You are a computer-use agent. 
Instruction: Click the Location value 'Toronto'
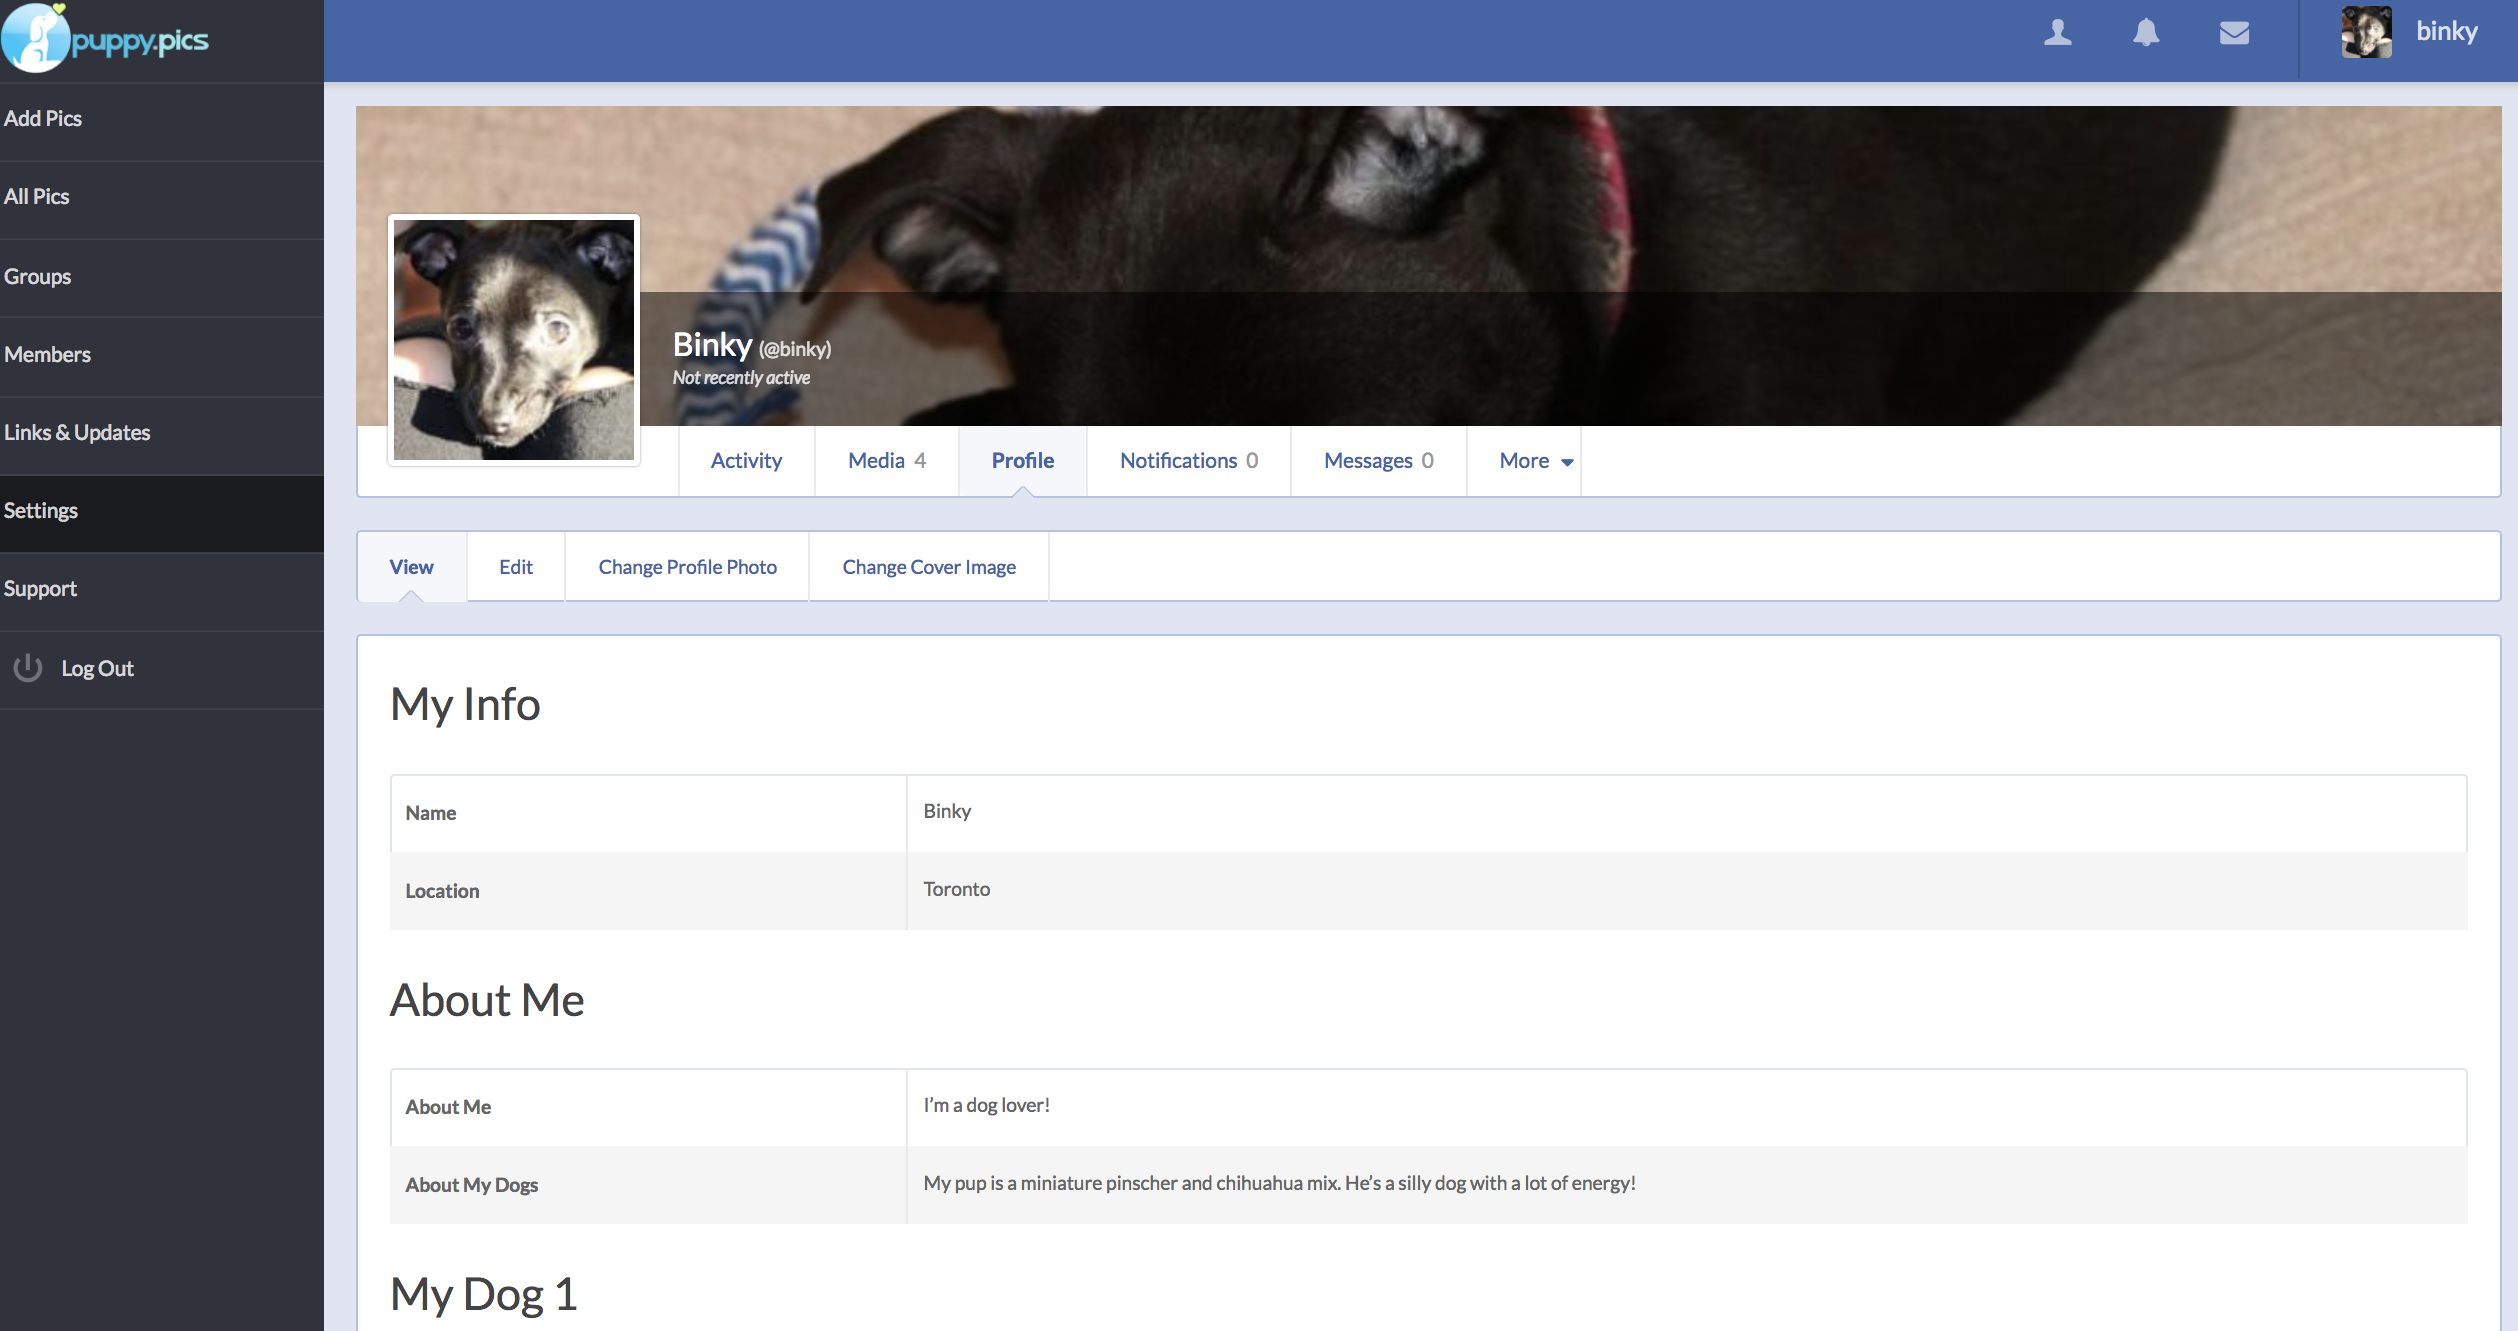[x=957, y=889]
